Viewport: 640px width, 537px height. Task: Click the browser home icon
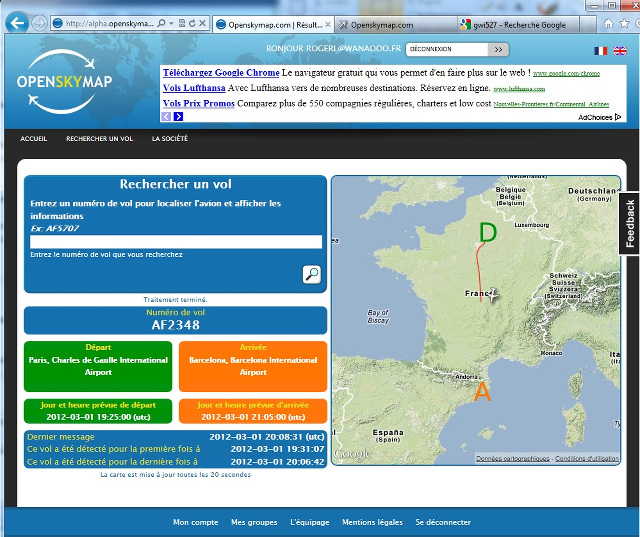click(x=608, y=24)
